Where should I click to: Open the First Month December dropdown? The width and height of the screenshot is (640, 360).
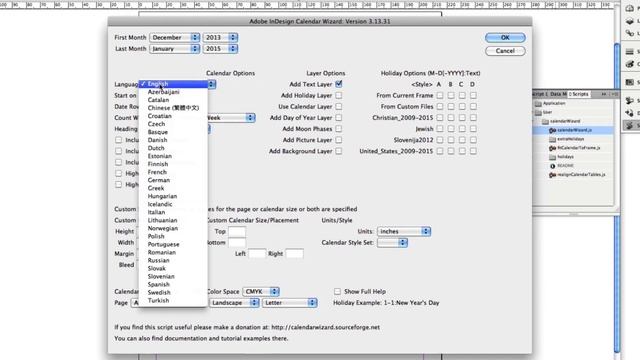point(174,38)
